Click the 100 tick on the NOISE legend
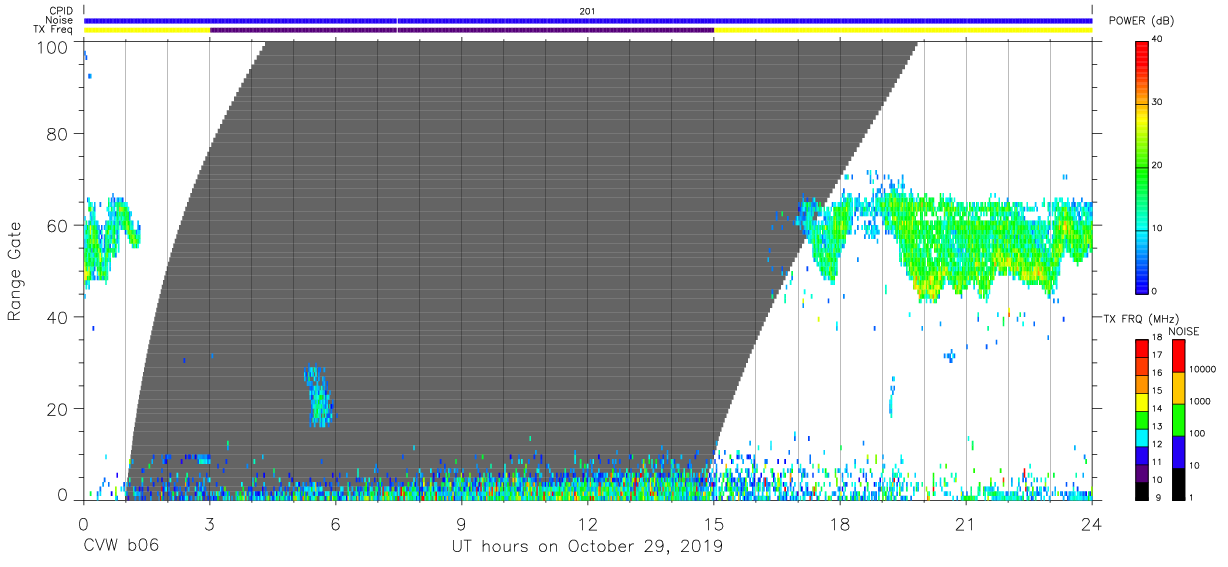 click(x=1197, y=433)
